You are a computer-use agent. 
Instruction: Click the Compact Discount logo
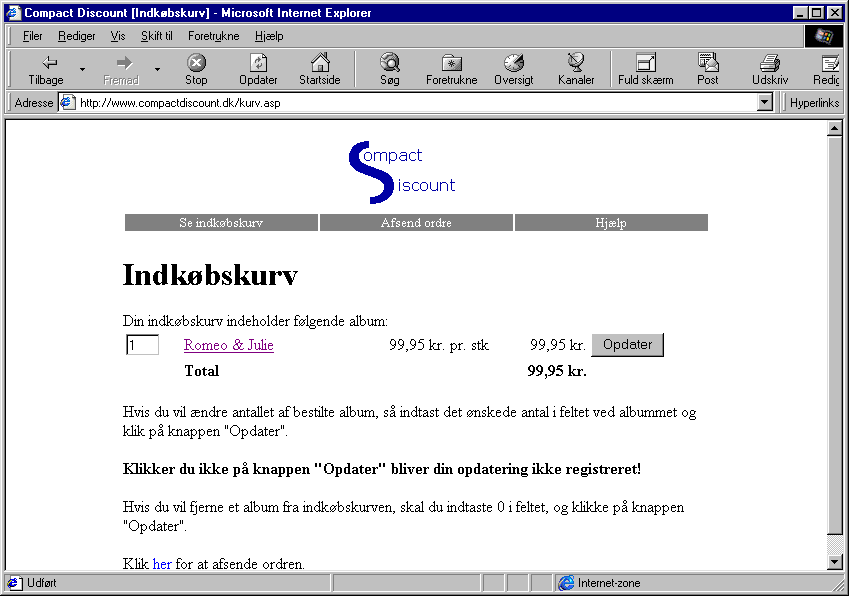402,172
